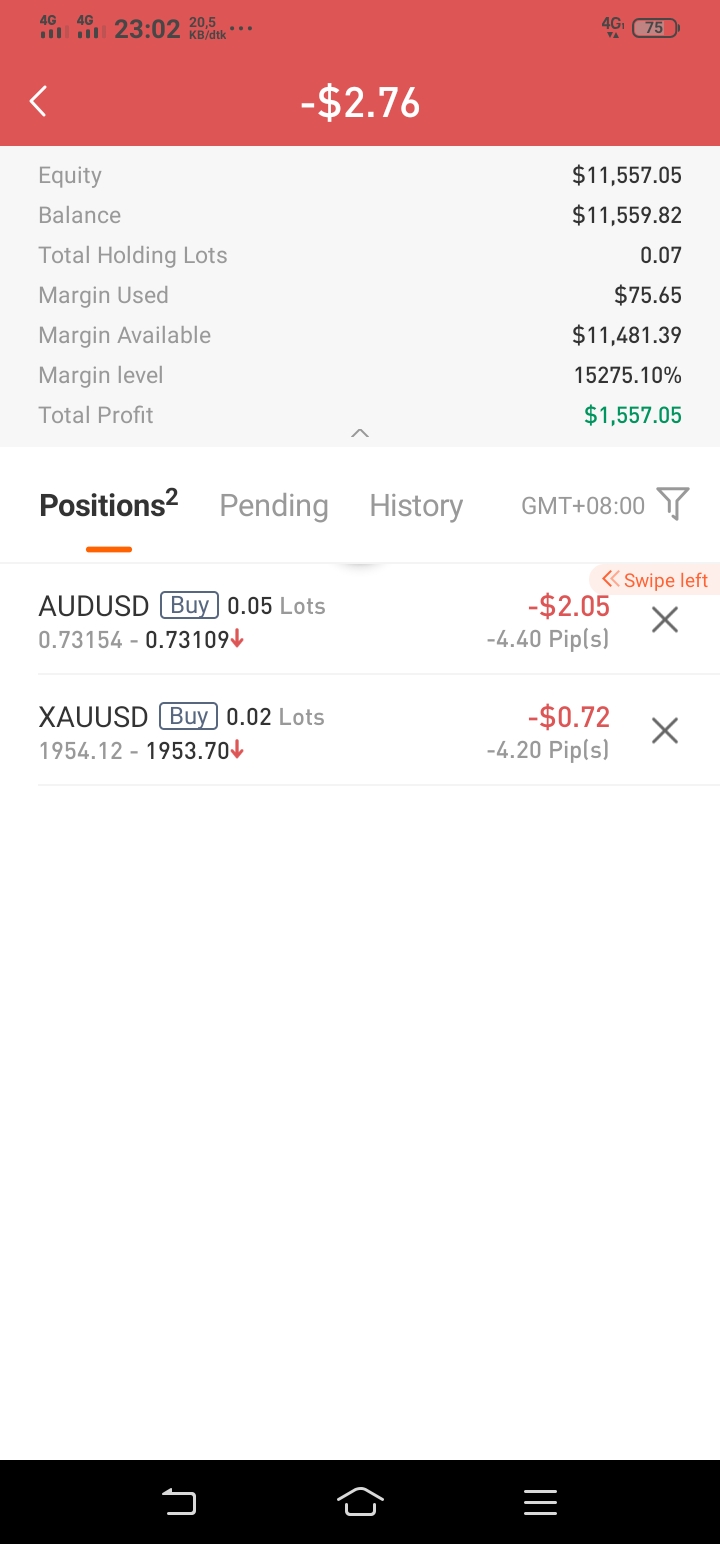
Task: Open the XAUUSD Buy position row
Action: (x=360, y=731)
